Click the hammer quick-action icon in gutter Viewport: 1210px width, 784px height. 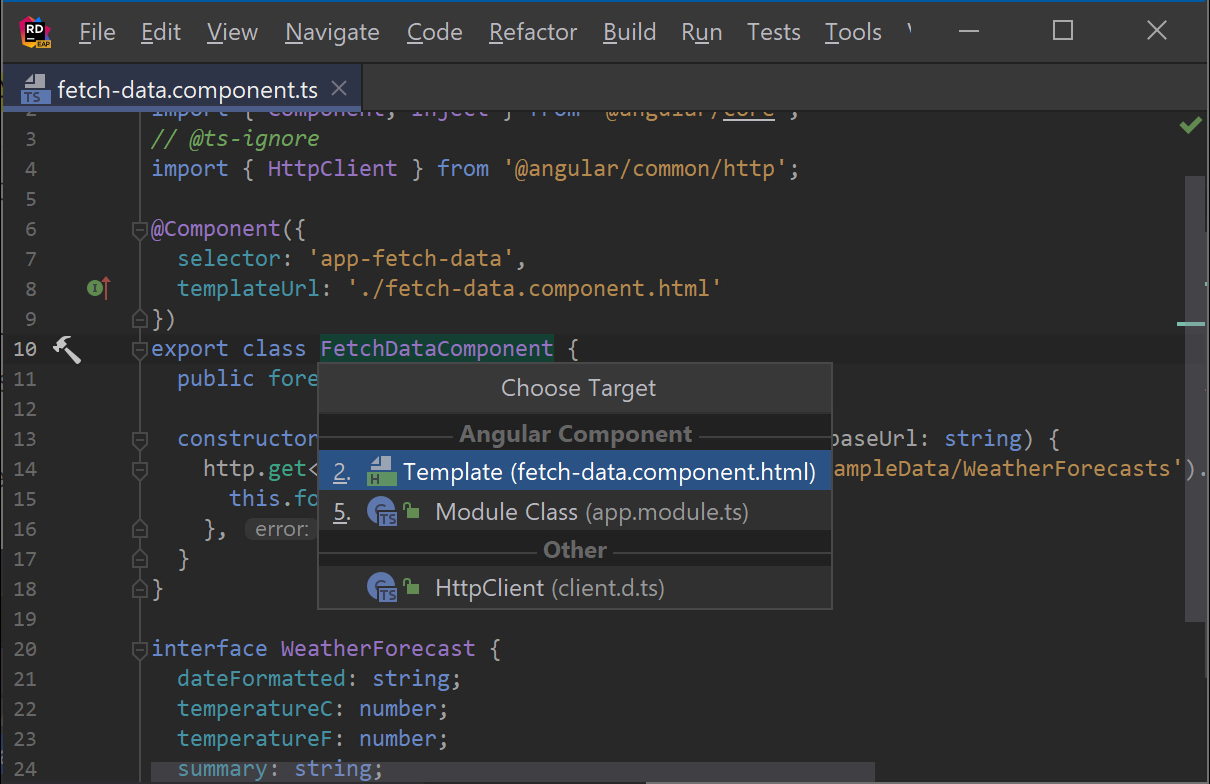coord(66,349)
